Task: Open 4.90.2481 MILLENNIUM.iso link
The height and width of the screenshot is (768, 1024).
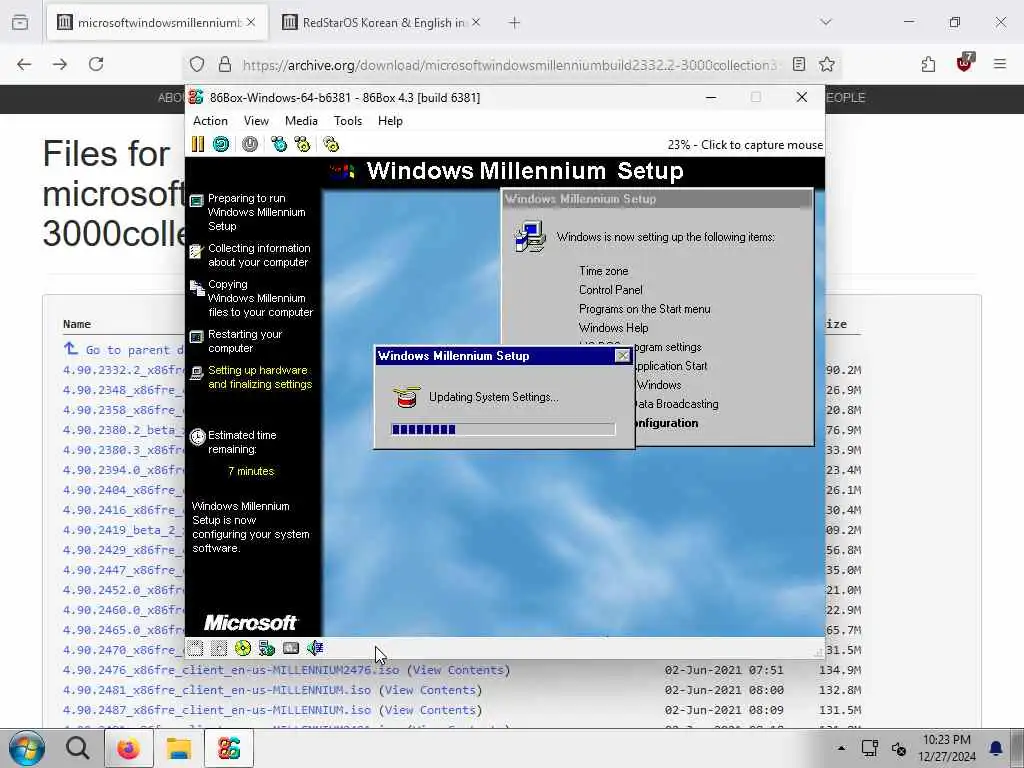Action: pyautogui.click(x=217, y=690)
